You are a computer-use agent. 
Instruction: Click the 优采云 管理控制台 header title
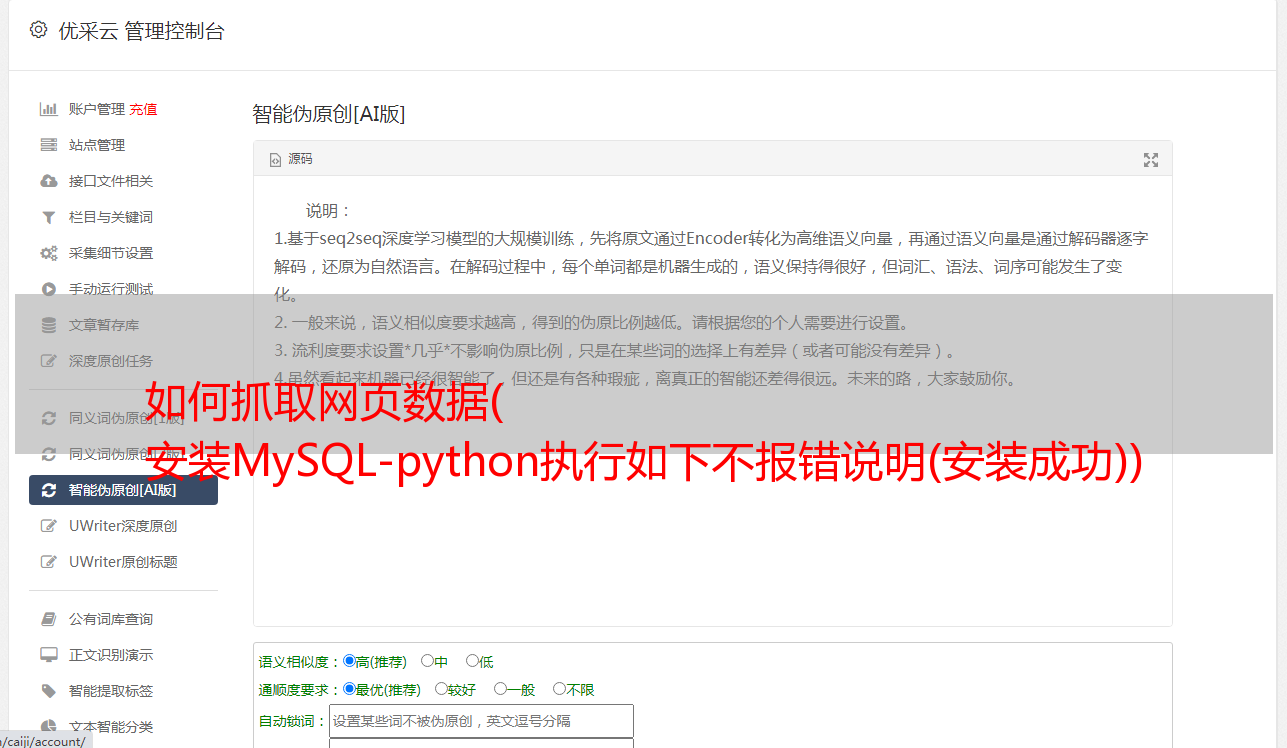[142, 31]
